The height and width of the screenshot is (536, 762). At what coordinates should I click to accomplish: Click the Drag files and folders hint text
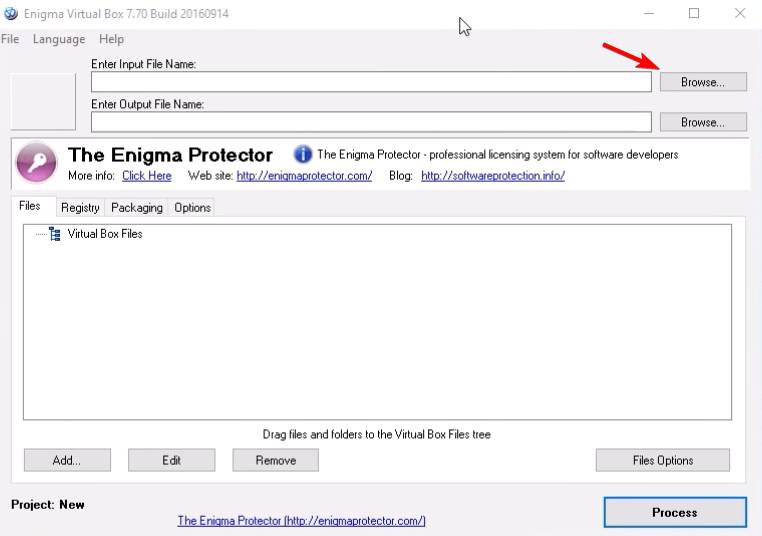377,434
